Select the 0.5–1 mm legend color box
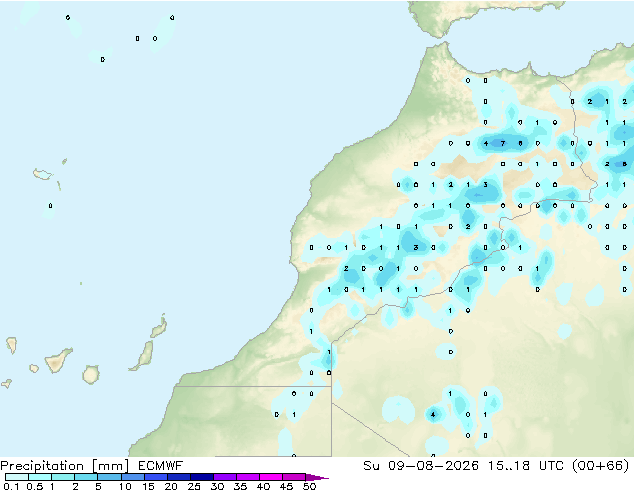 [40, 477]
